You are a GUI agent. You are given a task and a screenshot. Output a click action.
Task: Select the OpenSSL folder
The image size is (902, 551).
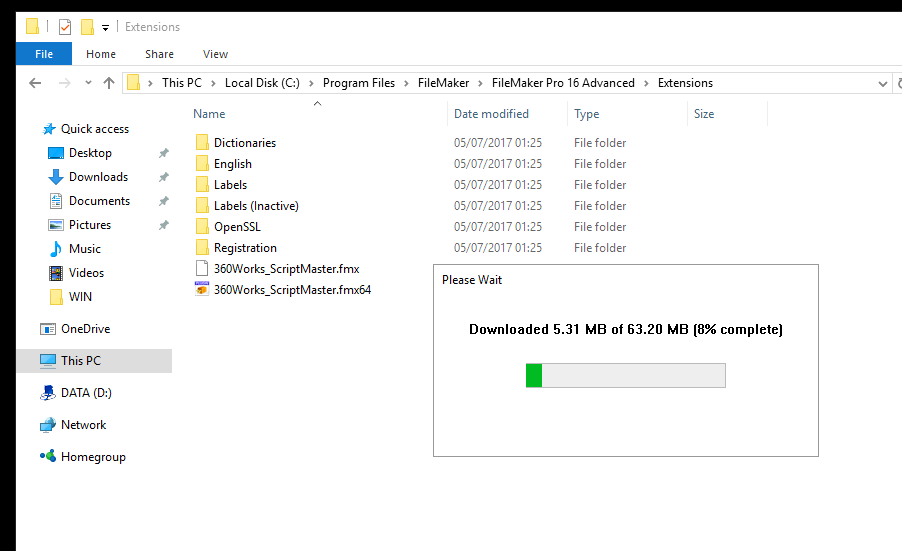click(238, 227)
